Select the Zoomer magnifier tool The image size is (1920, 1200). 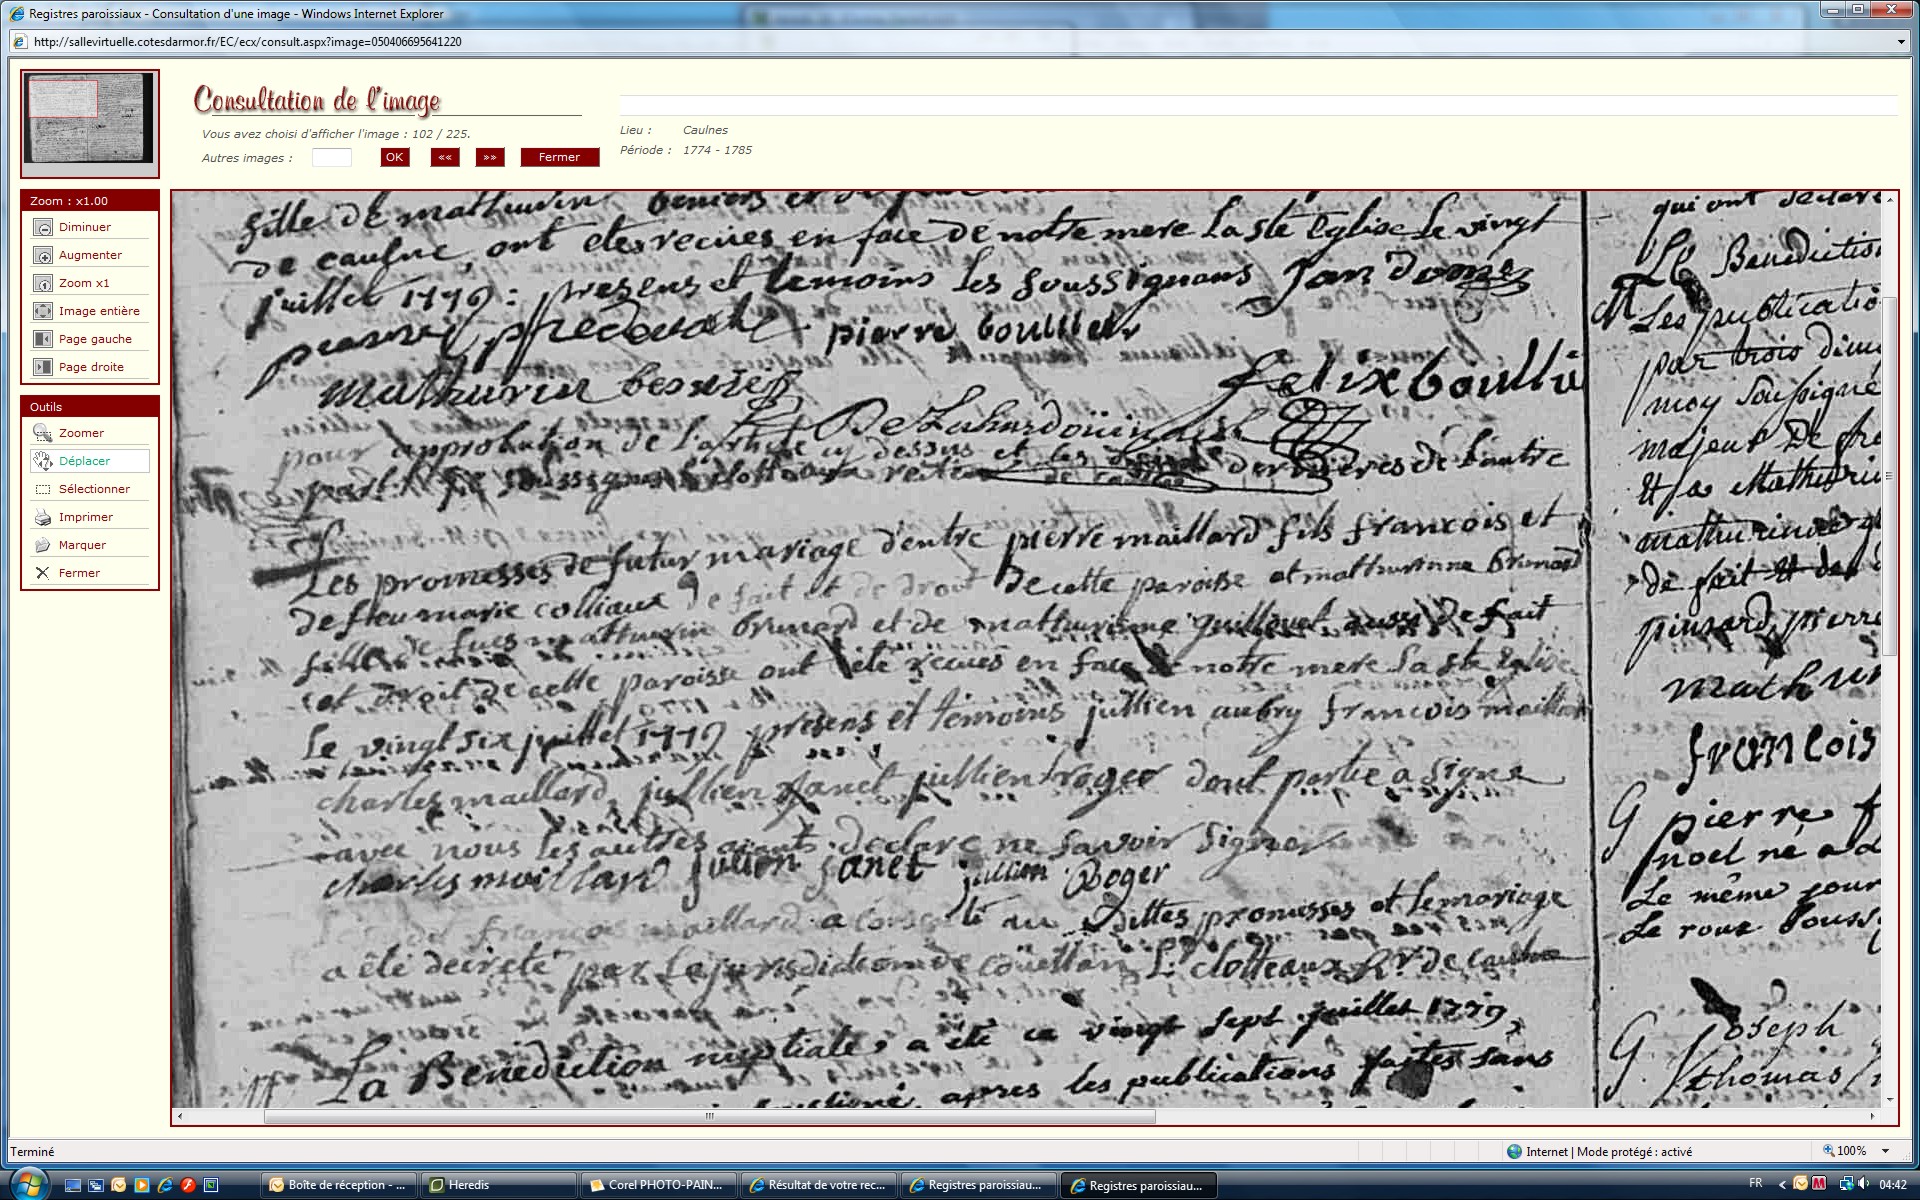43,433
